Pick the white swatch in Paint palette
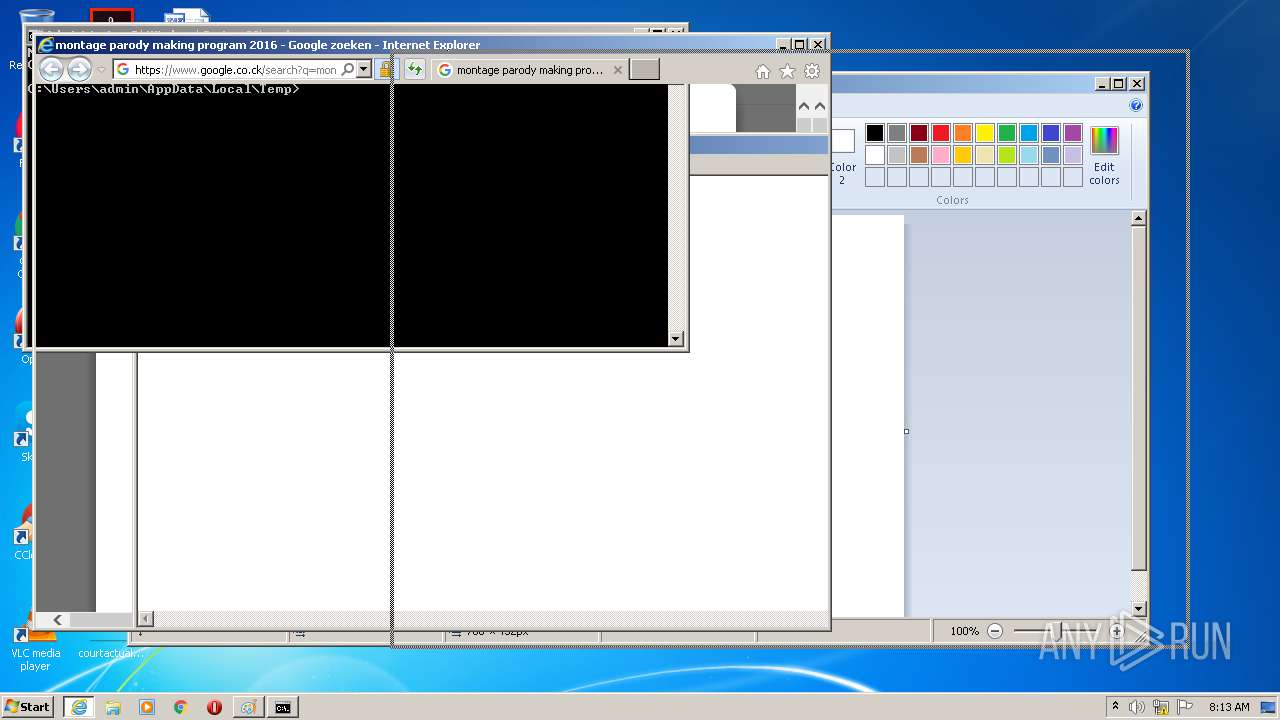The height and width of the screenshot is (720, 1280). 875,155
